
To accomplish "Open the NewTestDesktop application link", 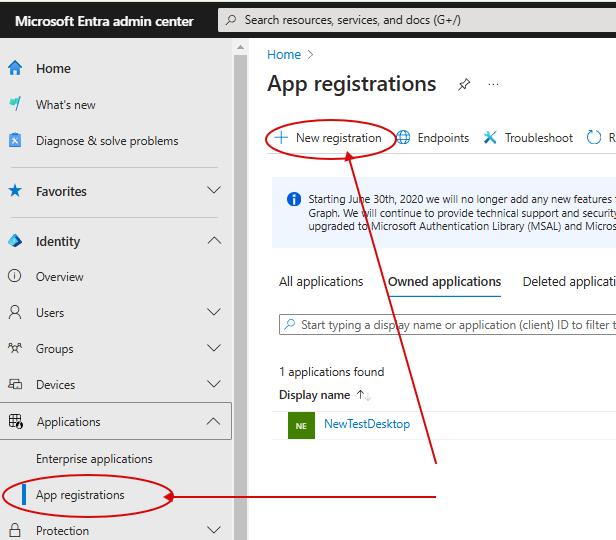I will click(x=367, y=424).
